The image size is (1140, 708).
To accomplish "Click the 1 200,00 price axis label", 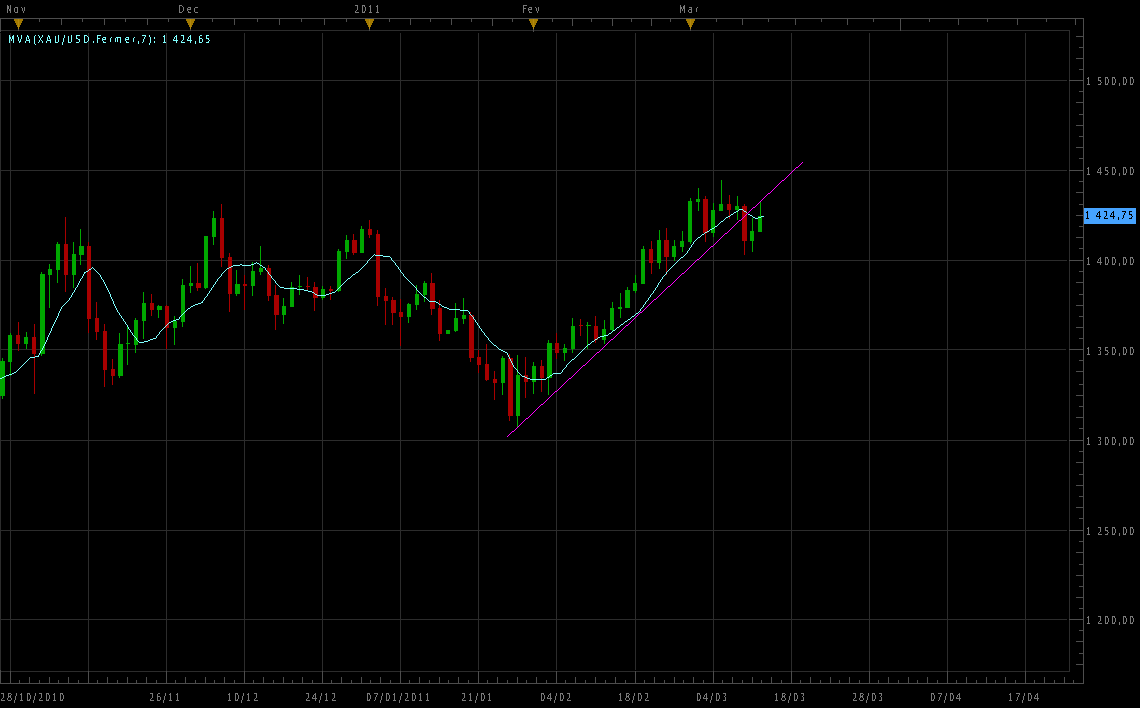I will [1110, 621].
